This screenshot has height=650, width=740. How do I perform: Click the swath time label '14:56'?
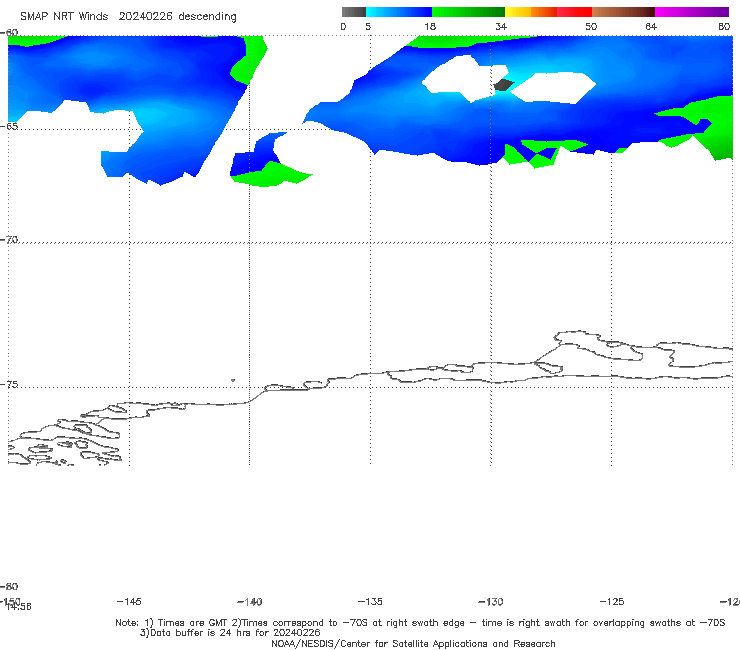19,607
